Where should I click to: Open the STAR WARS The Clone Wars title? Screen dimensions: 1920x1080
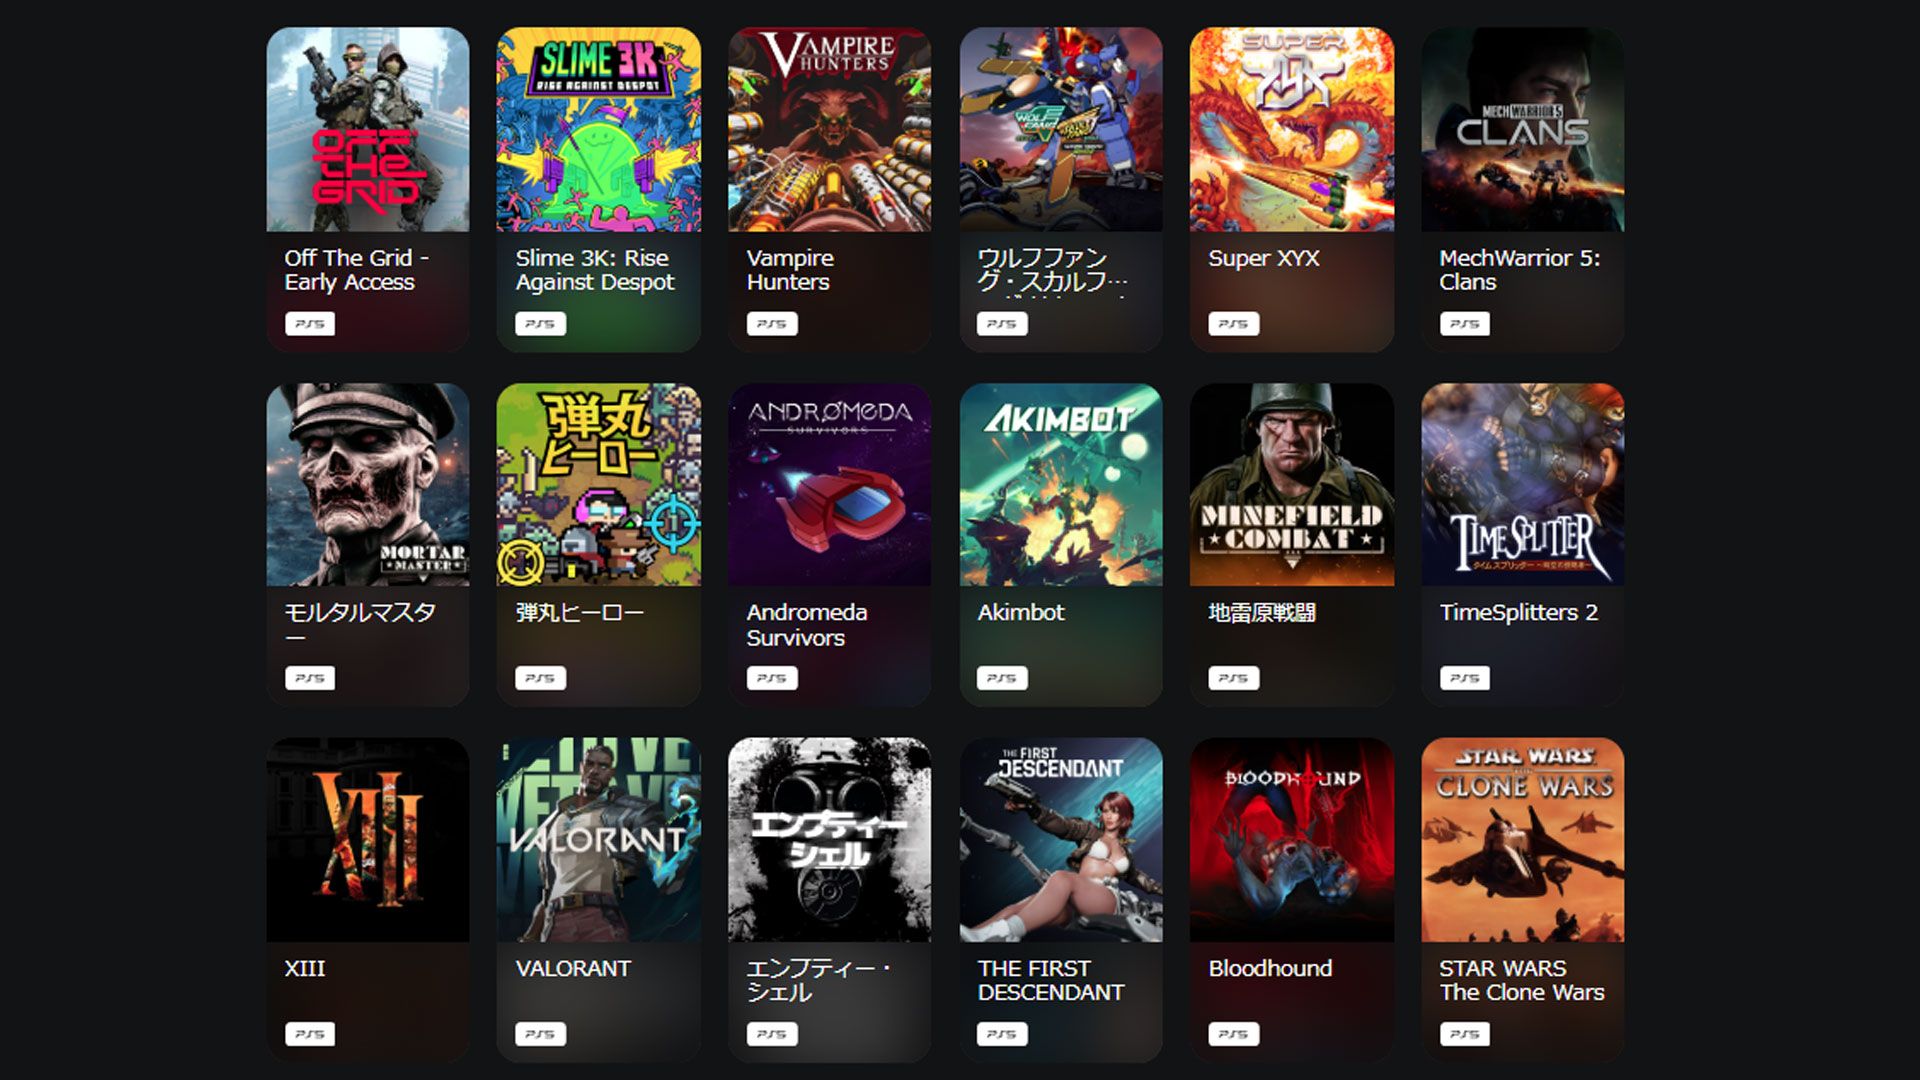point(1521,980)
